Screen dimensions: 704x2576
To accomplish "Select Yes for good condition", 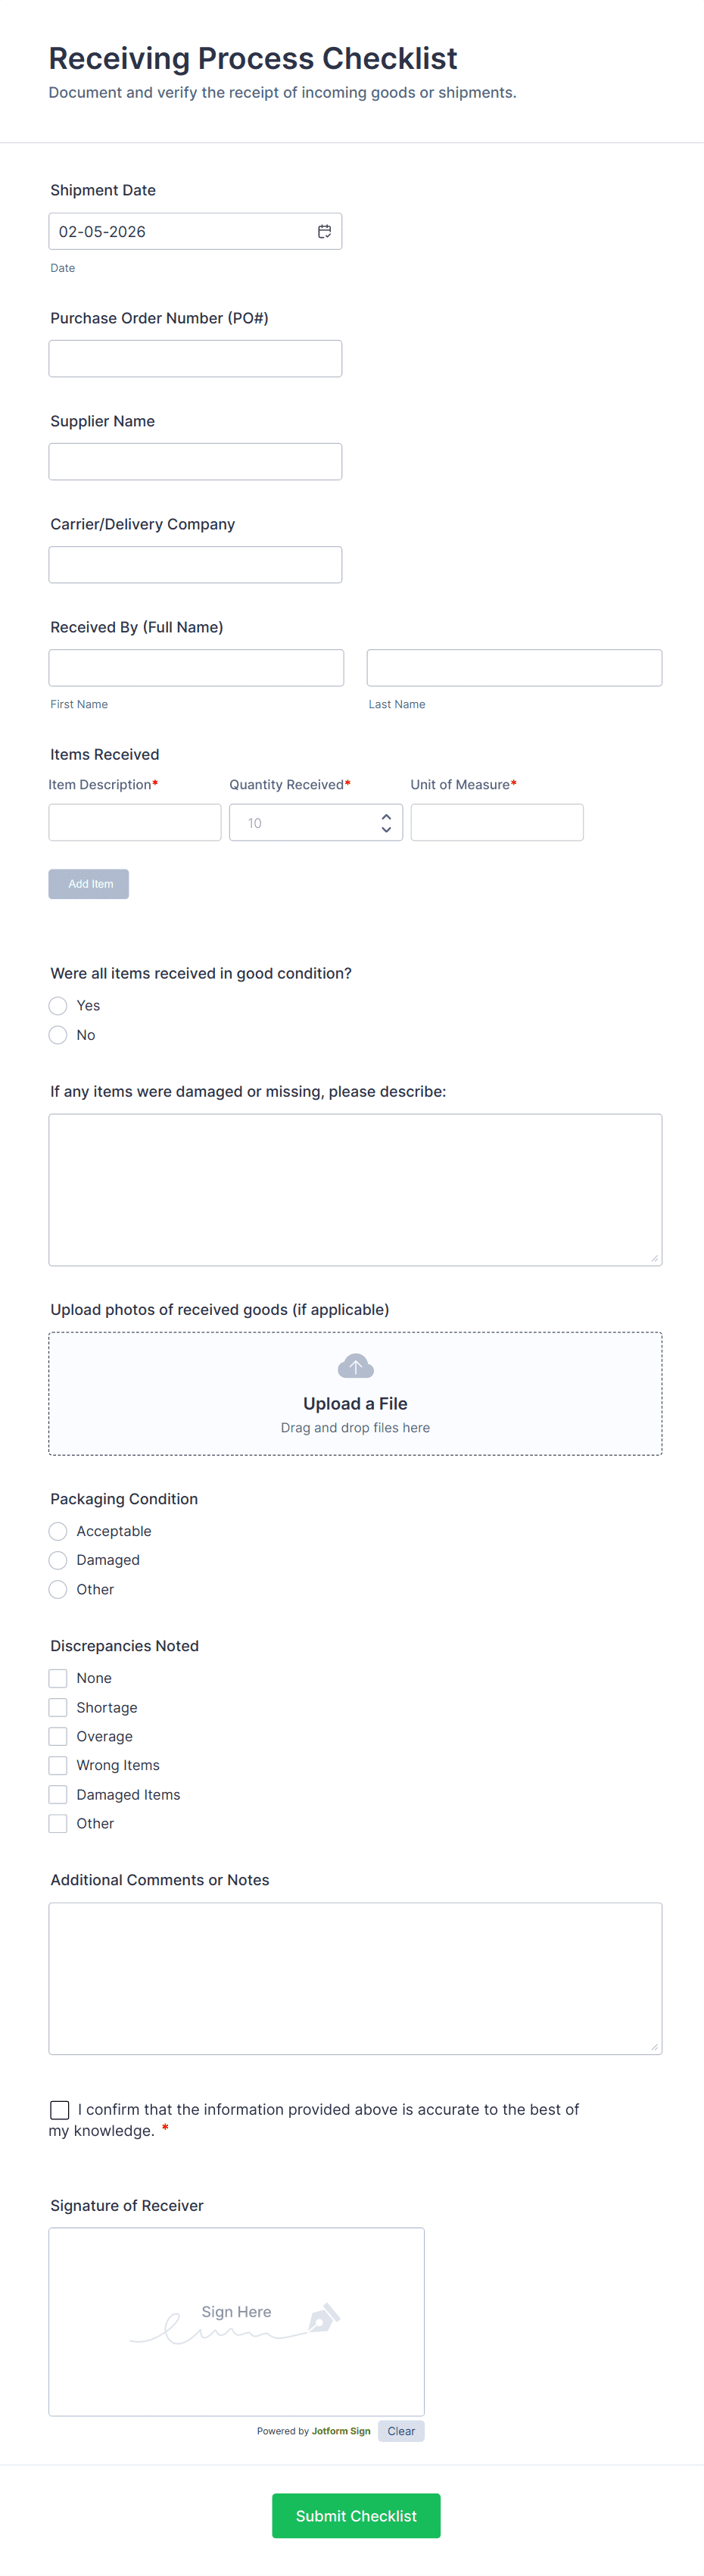I will tap(58, 1005).
